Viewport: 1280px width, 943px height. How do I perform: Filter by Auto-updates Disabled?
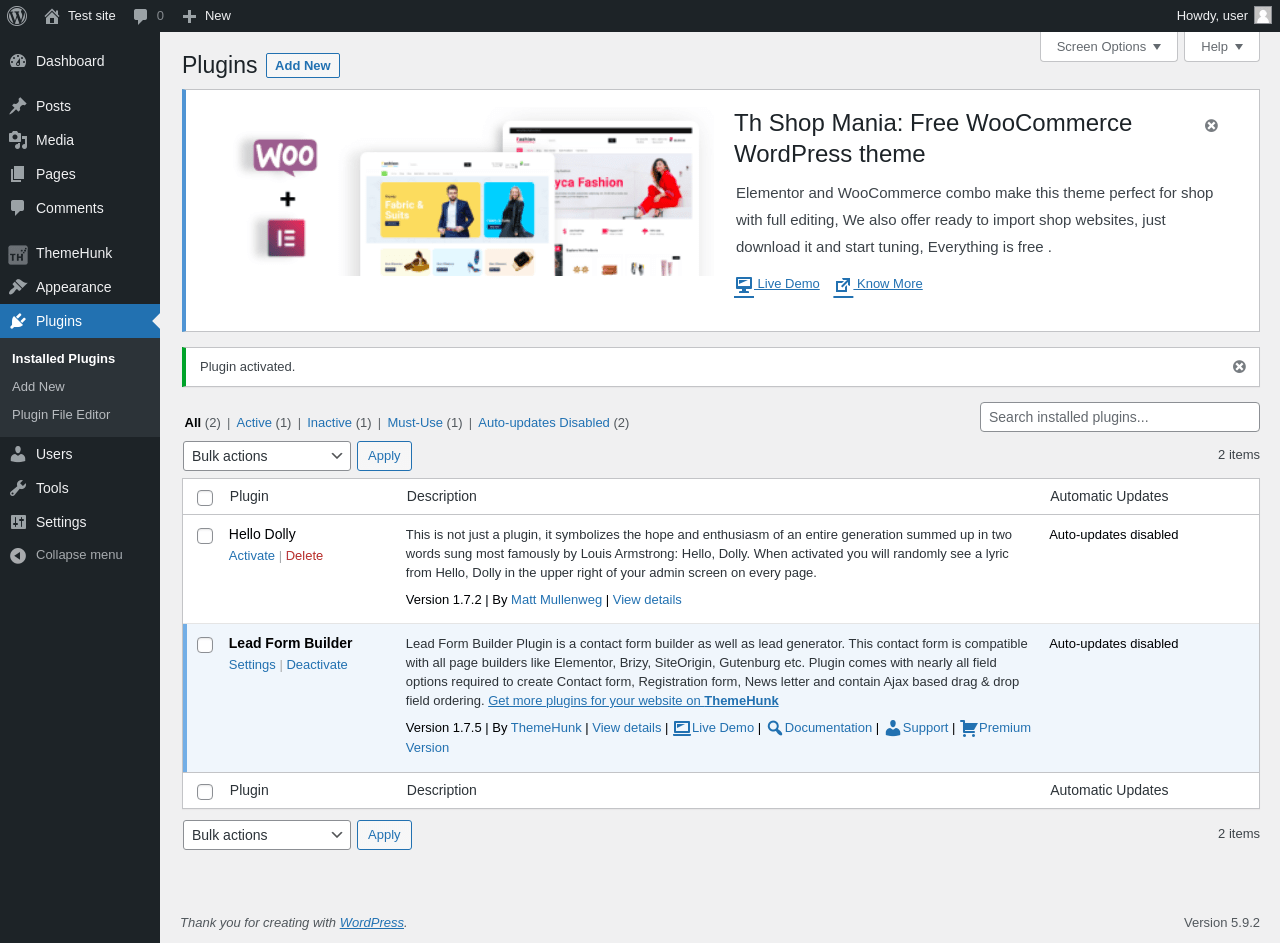(x=544, y=422)
